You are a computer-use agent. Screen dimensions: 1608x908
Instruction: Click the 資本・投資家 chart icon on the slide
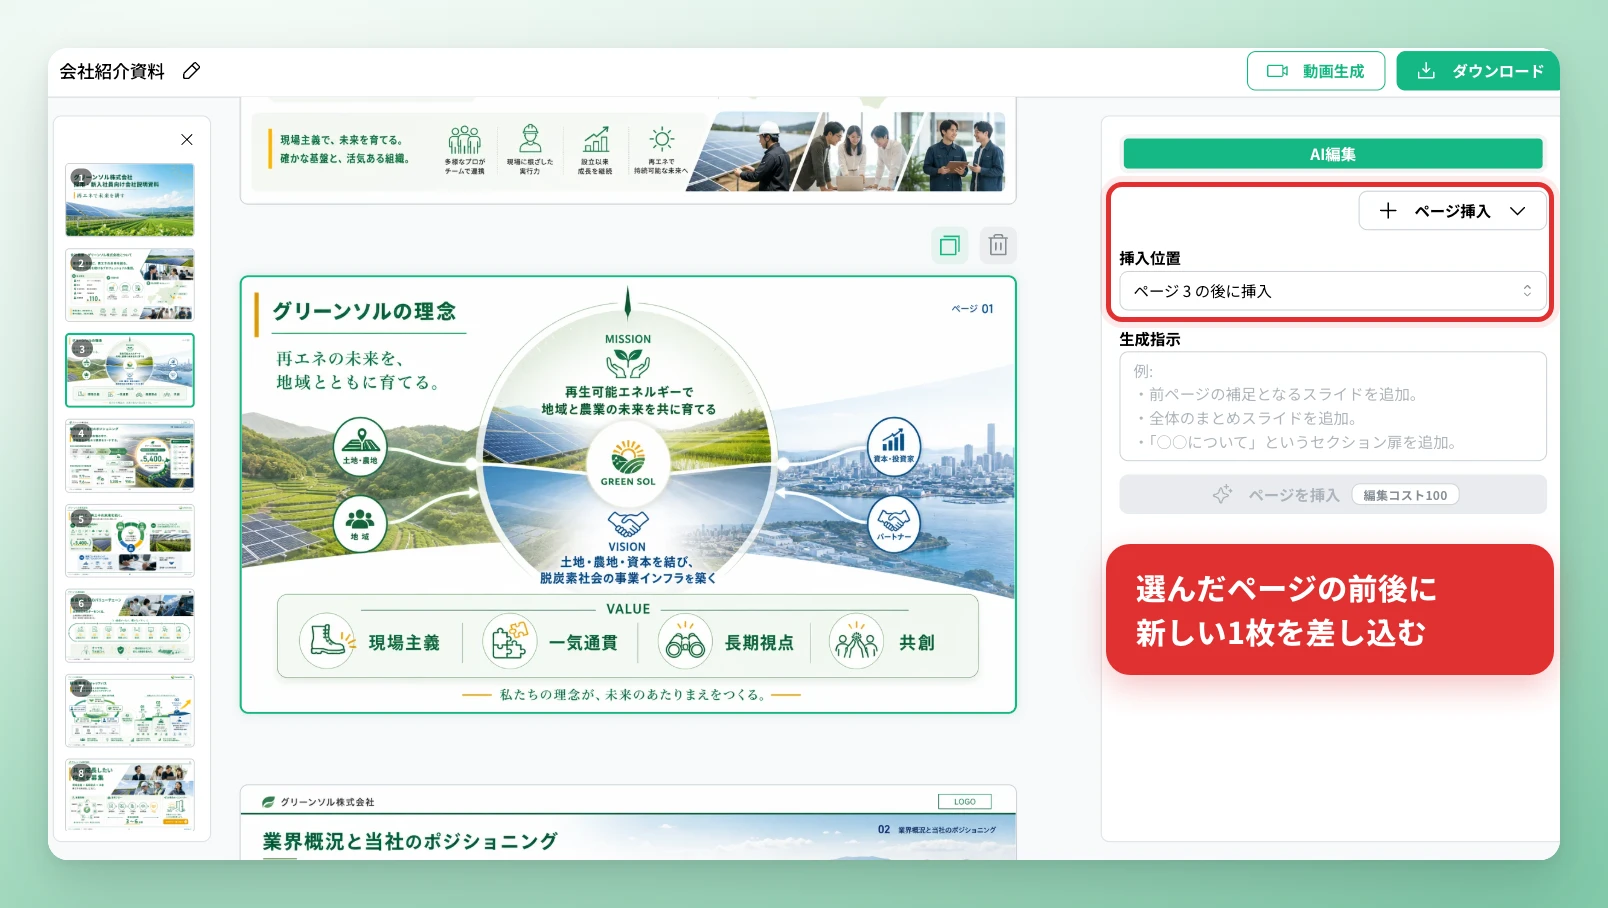[x=894, y=445]
